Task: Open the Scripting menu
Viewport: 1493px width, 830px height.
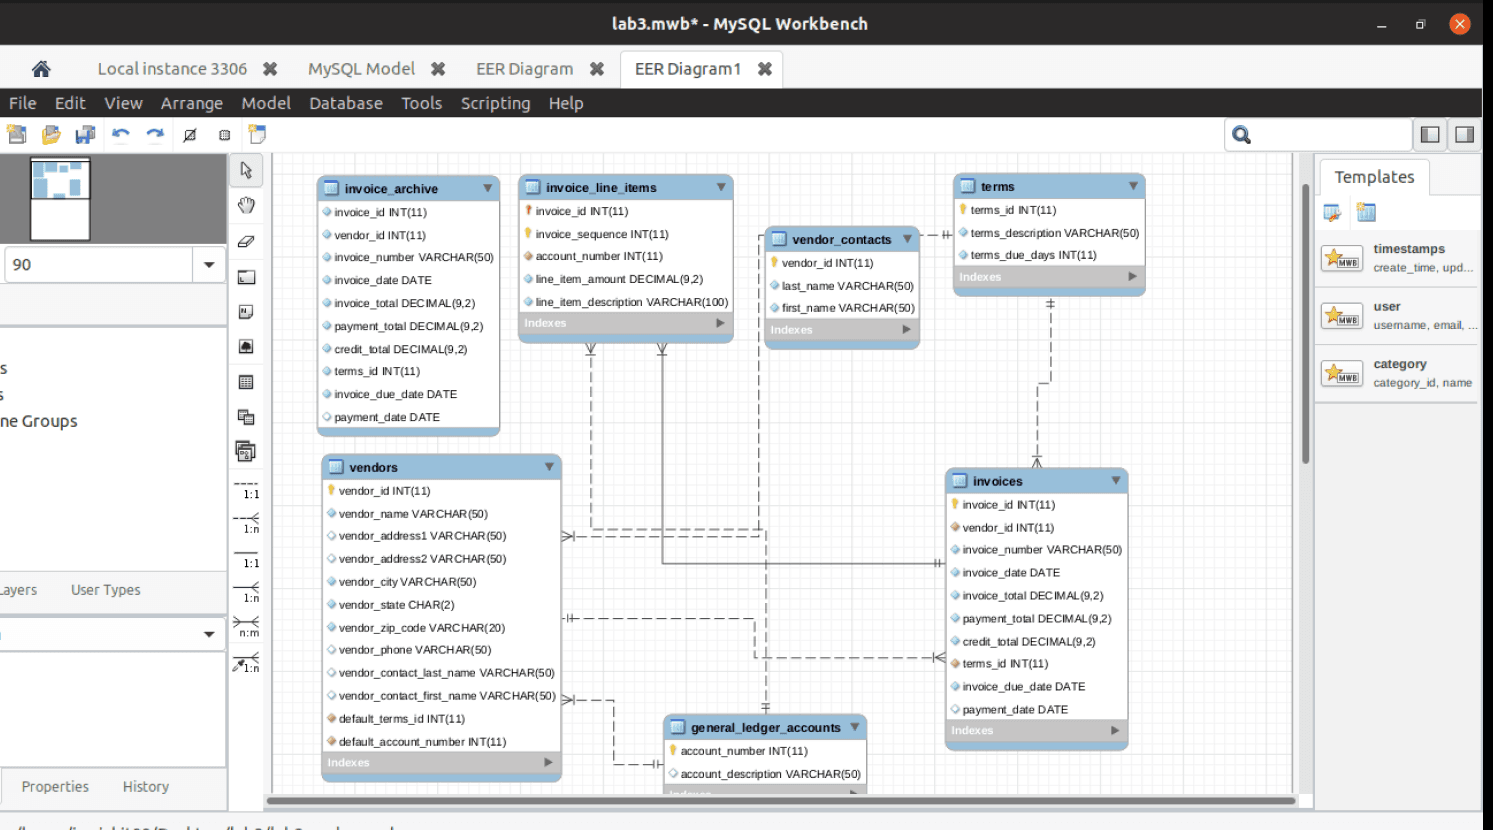Action: pos(496,103)
